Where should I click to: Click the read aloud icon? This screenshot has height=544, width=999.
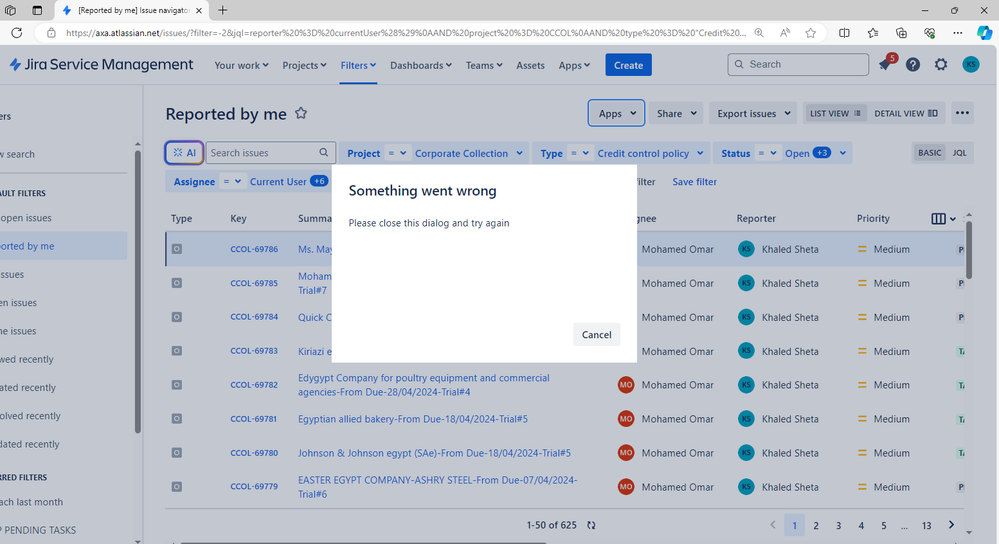pyautogui.click(x=785, y=32)
